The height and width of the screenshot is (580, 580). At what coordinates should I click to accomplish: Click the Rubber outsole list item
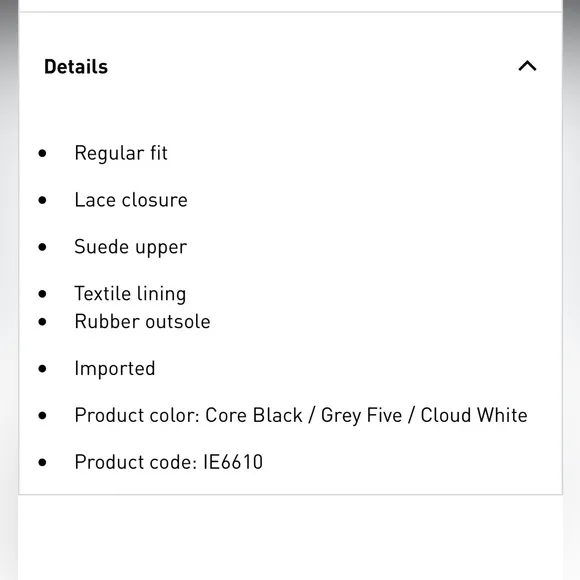(142, 321)
